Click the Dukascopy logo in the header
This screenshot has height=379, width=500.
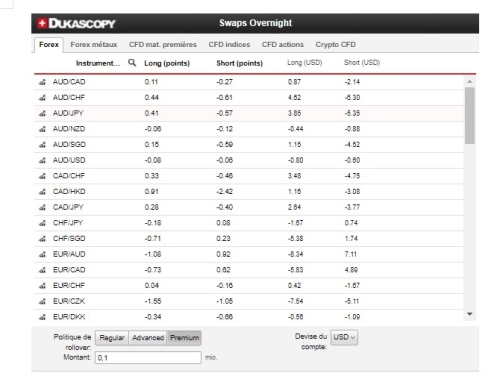pyautogui.click(x=76, y=23)
